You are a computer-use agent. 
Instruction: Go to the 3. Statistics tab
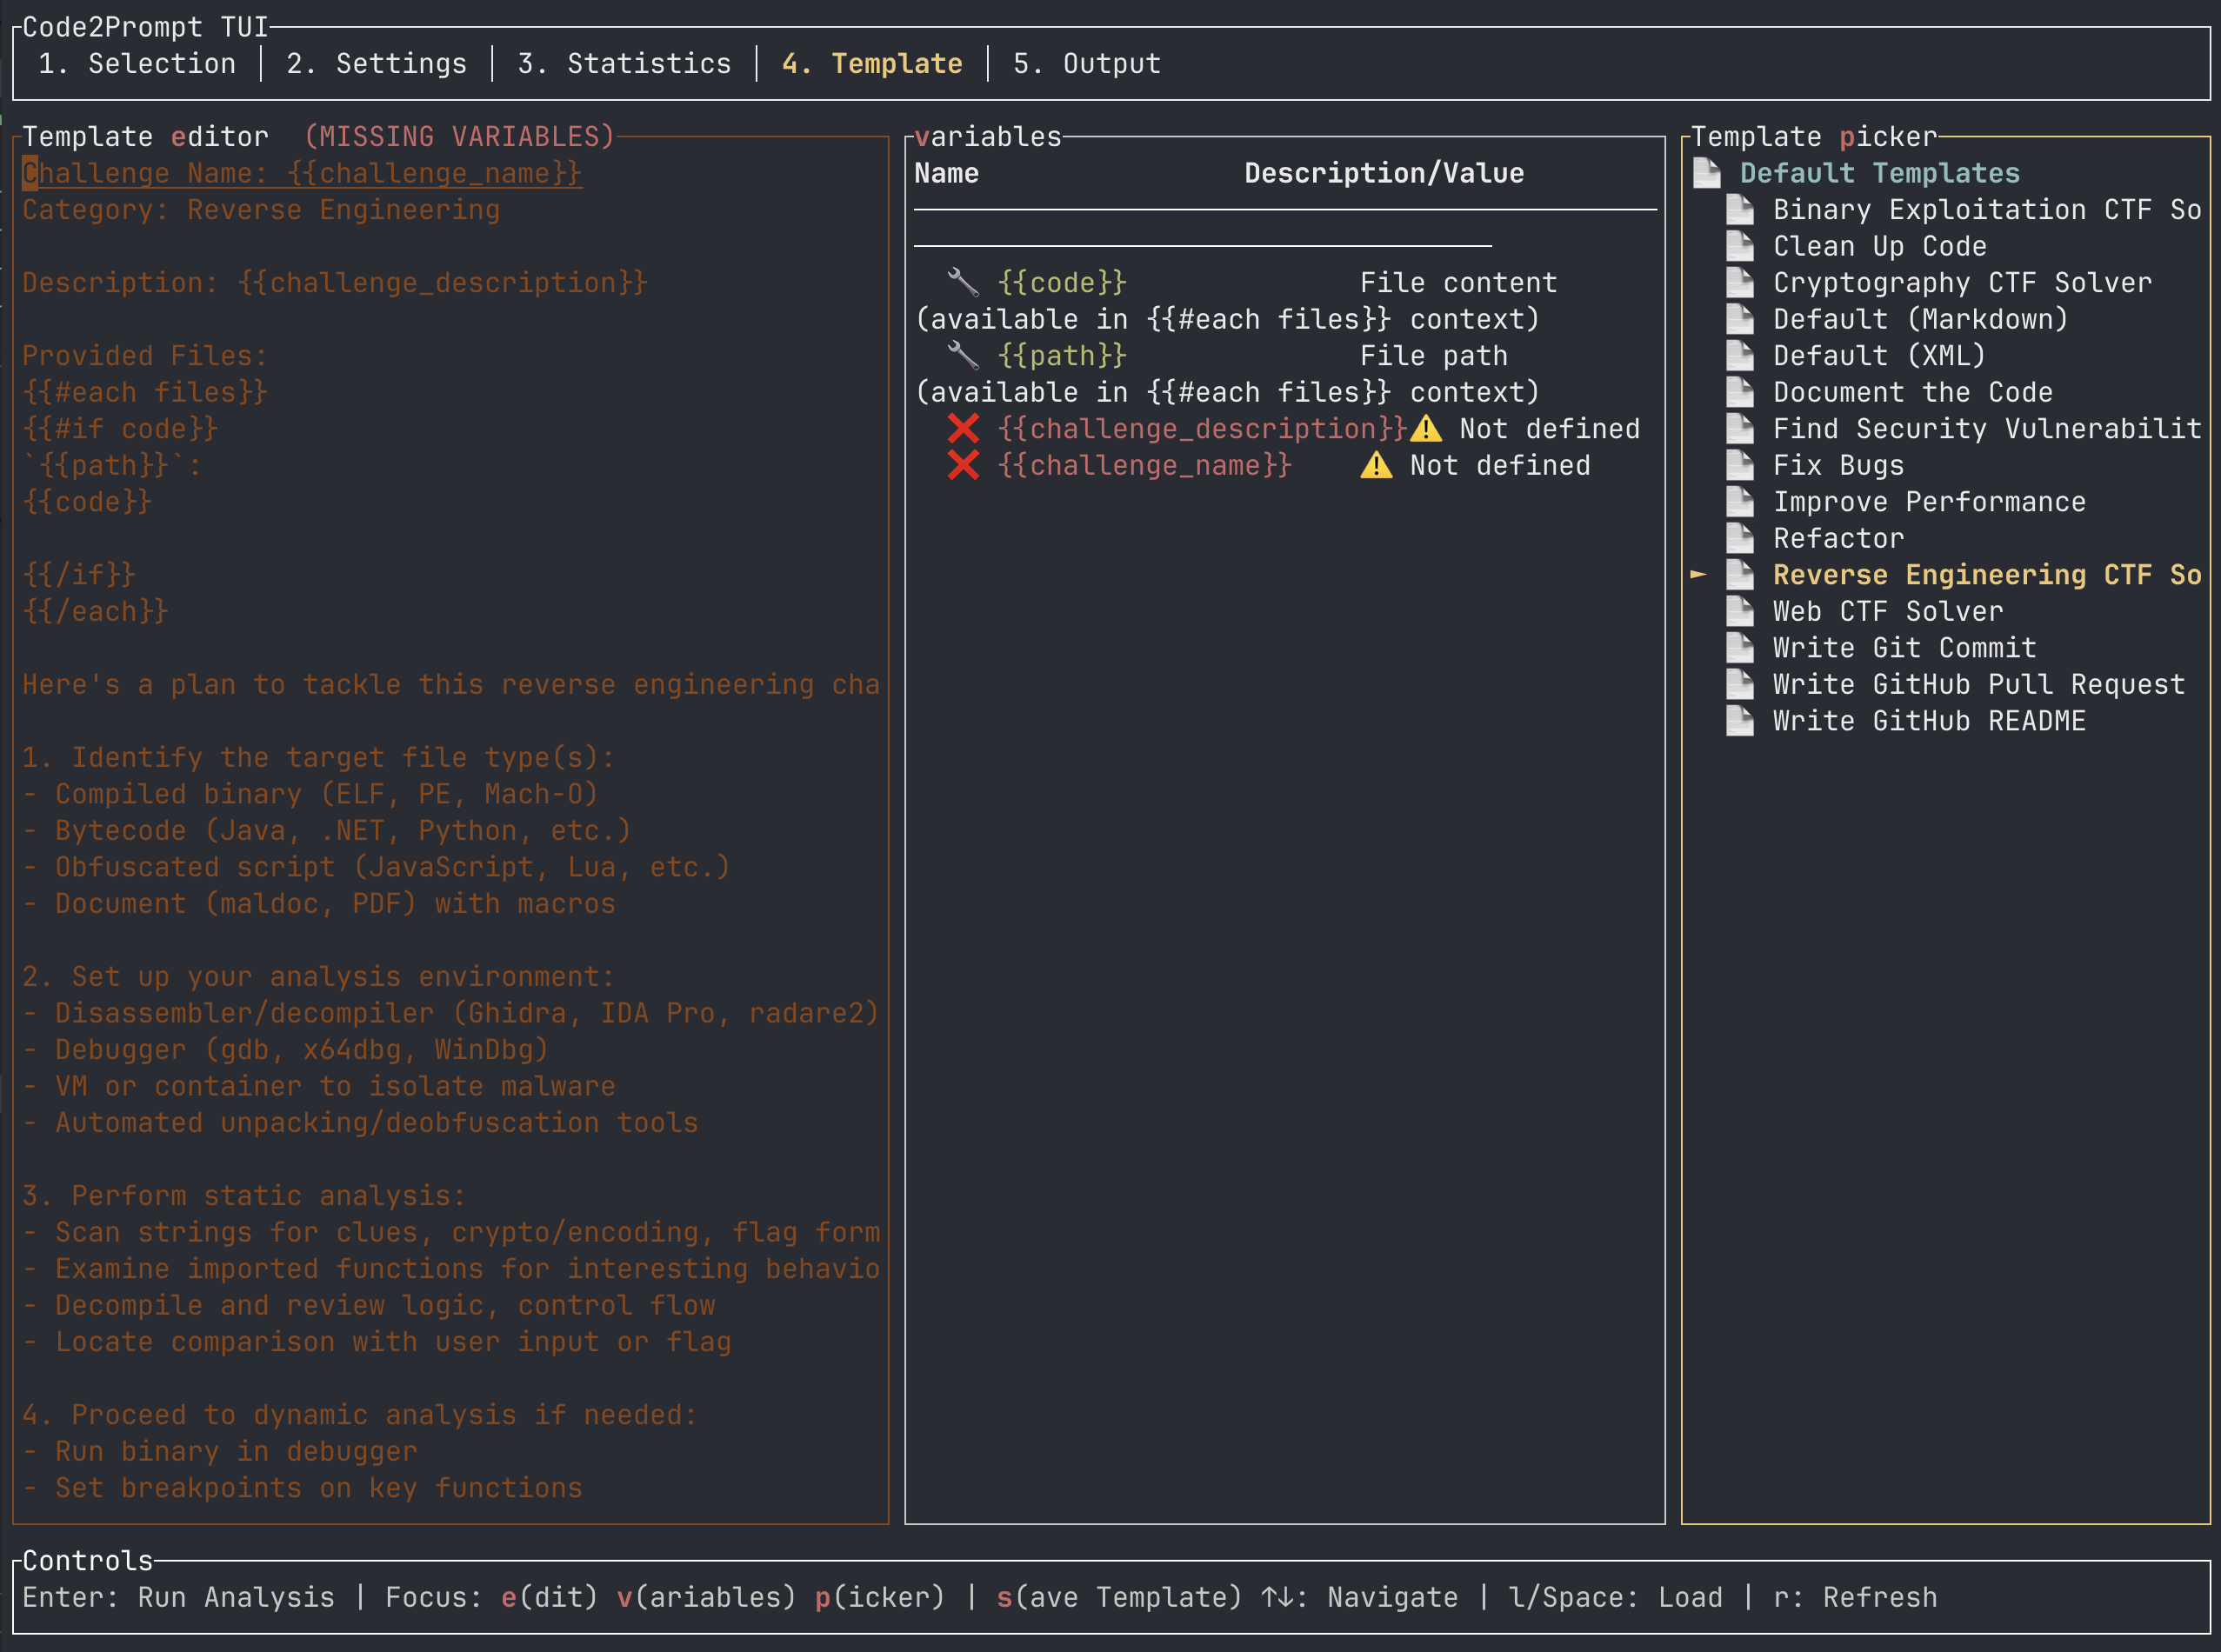pyautogui.click(x=624, y=63)
